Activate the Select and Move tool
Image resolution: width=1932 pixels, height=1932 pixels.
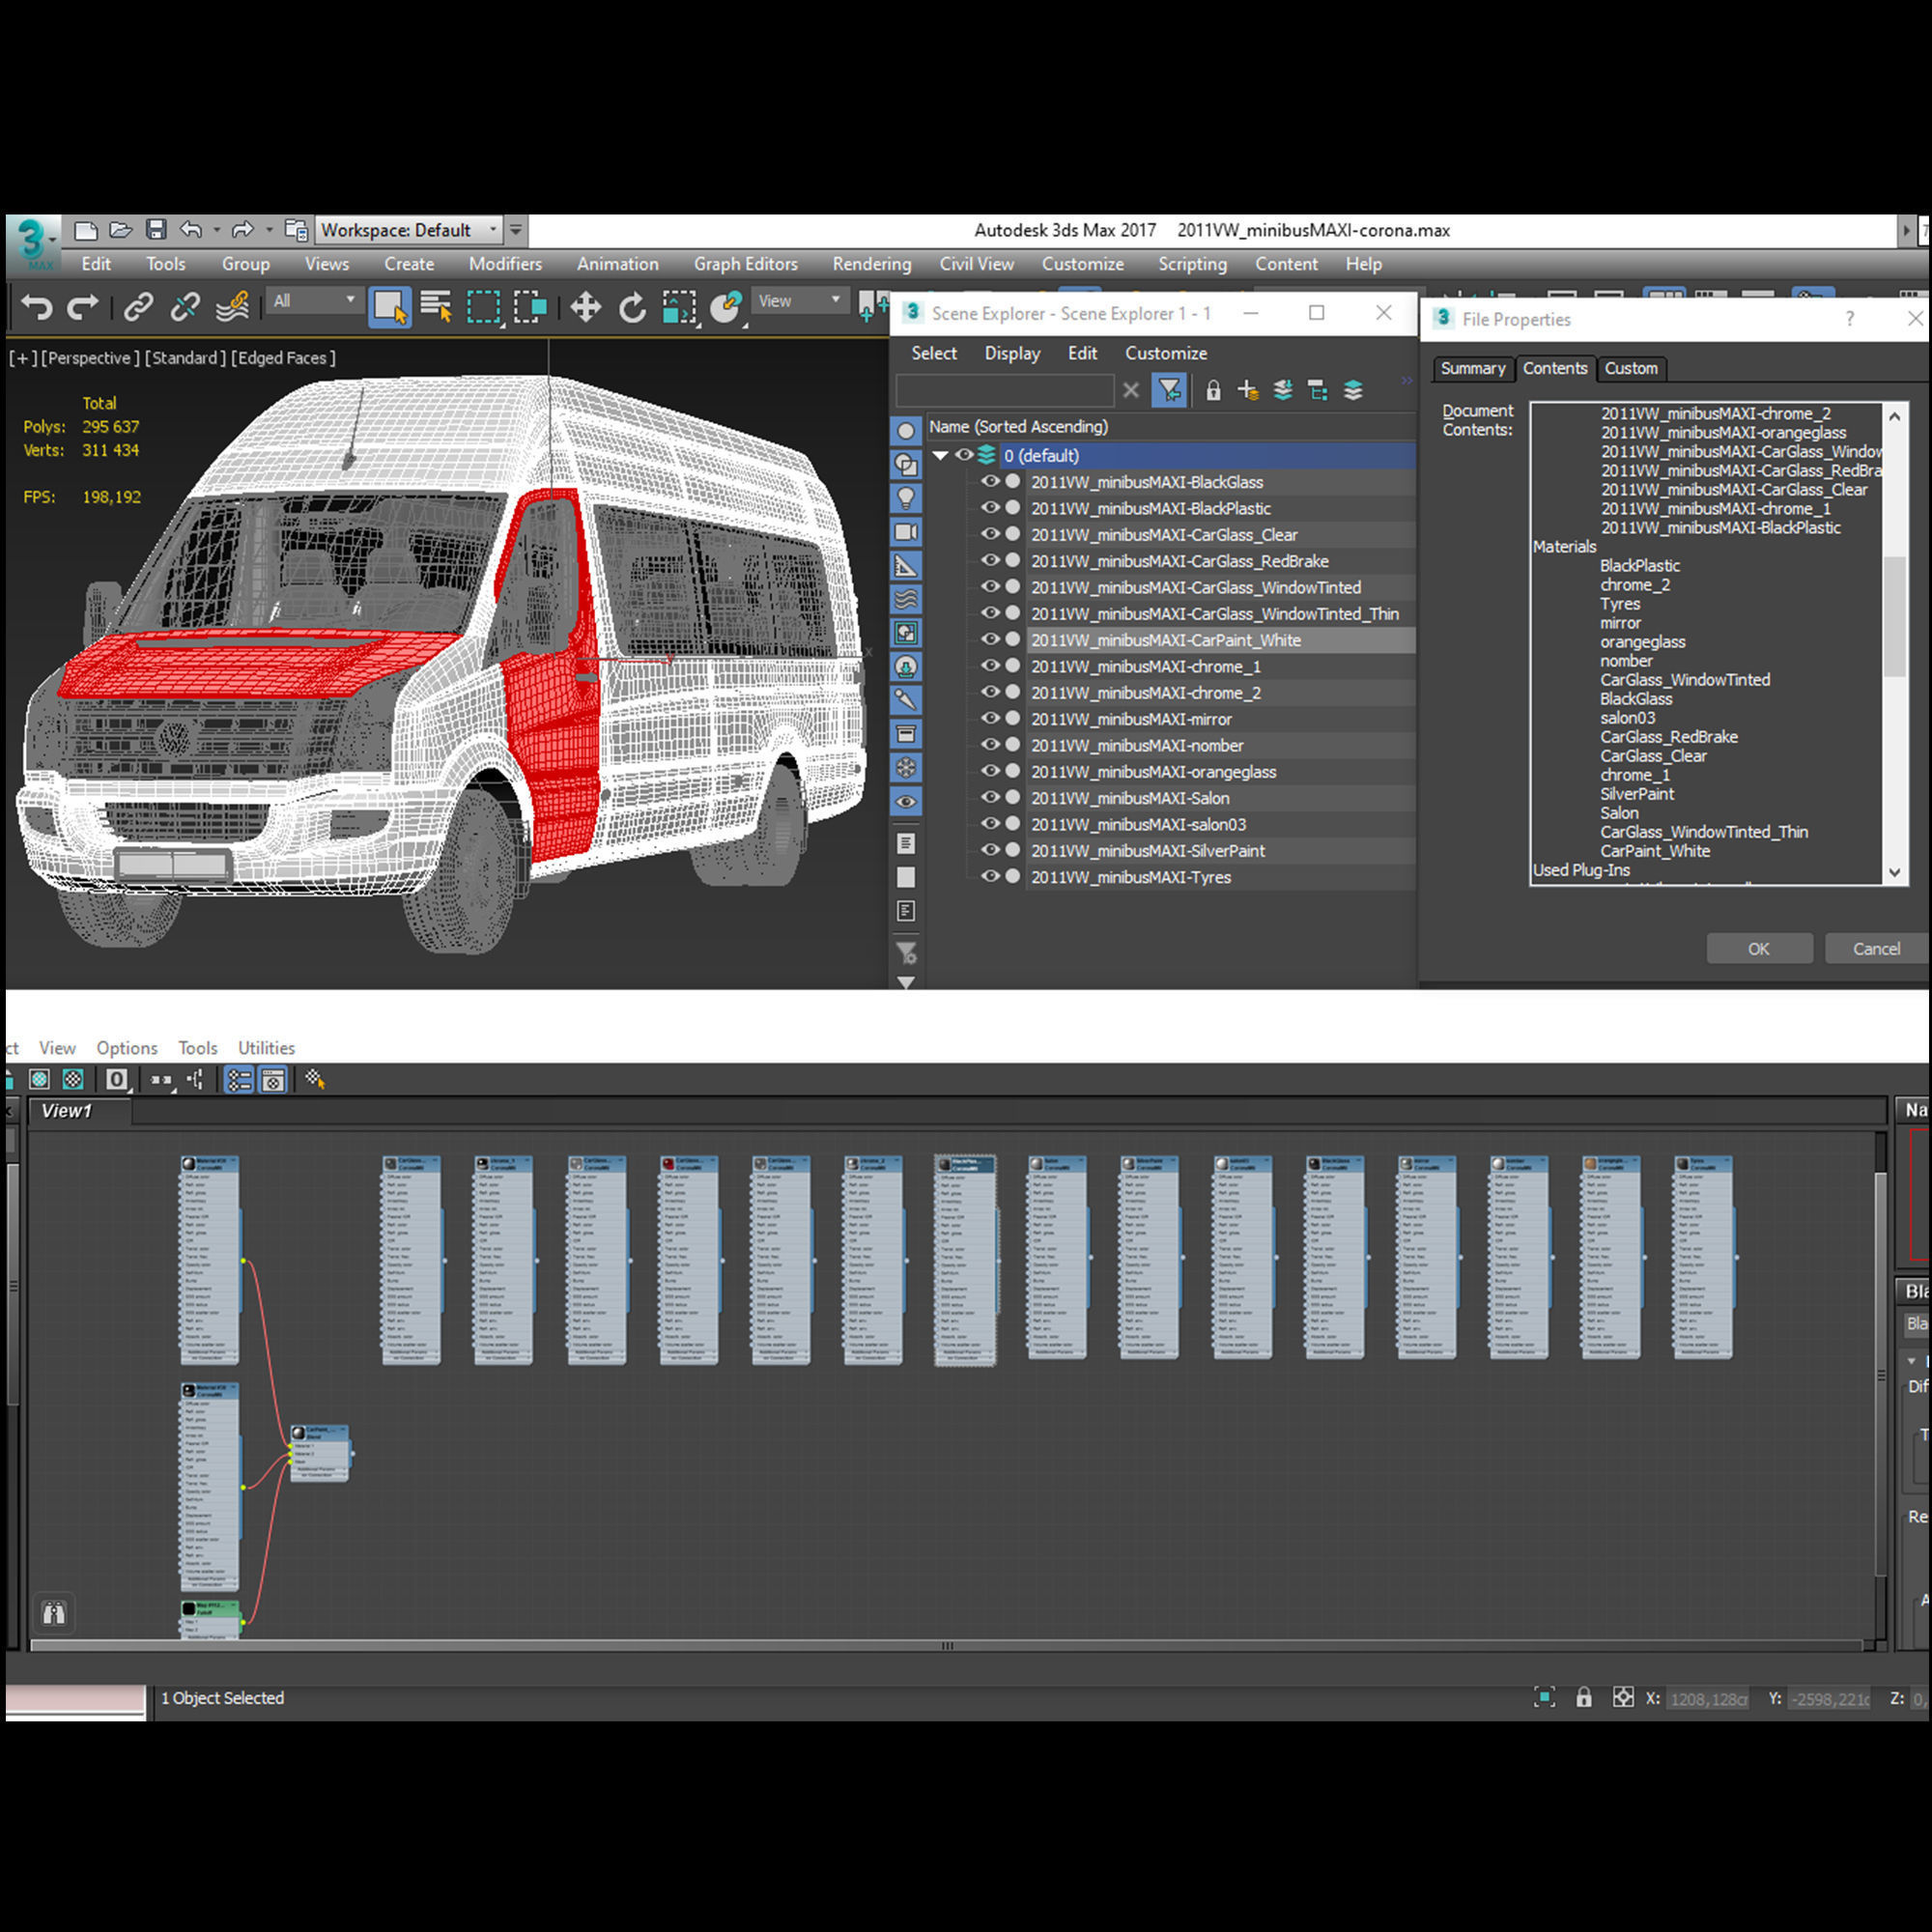585,307
